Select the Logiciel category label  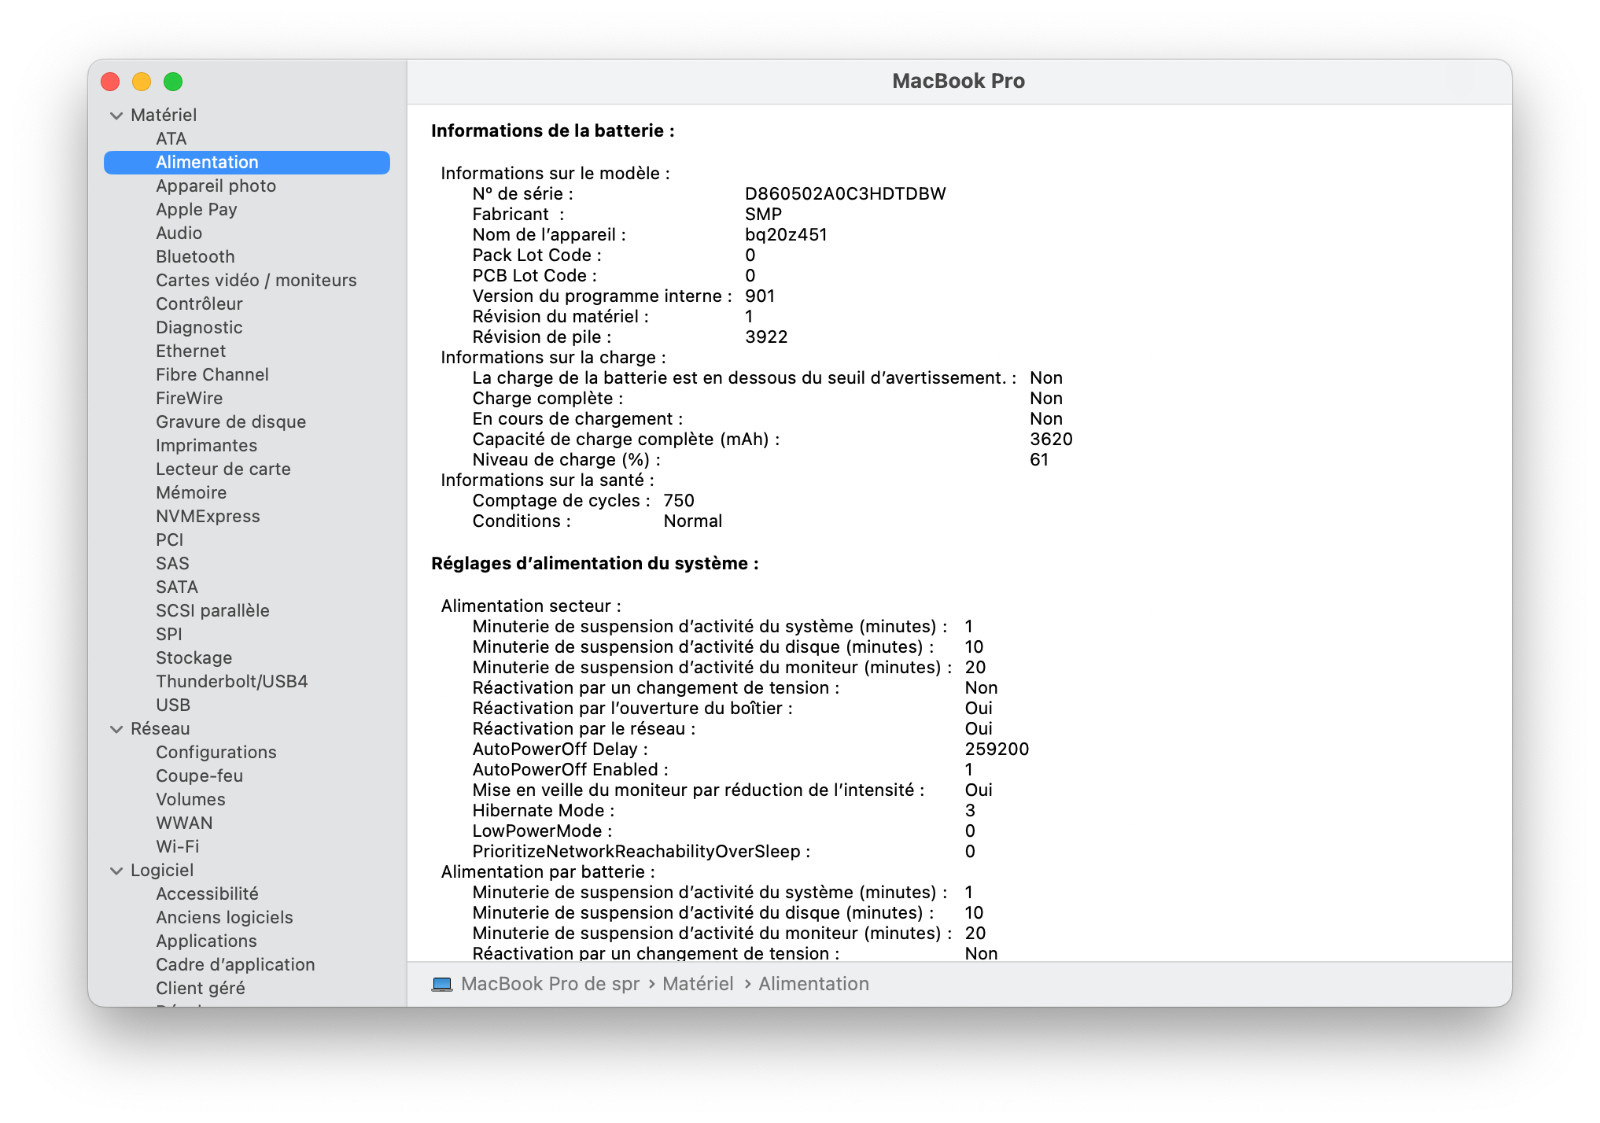(x=162, y=871)
